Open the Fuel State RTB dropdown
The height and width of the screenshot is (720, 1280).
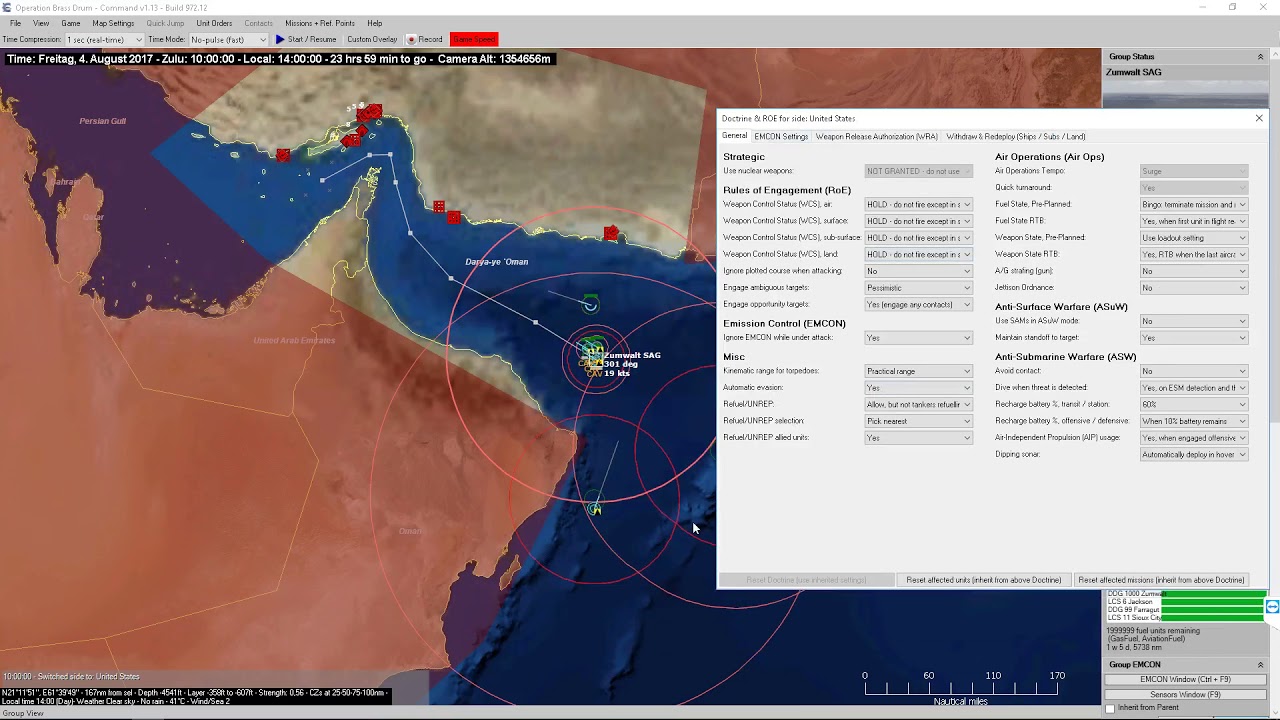[1194, 221]
